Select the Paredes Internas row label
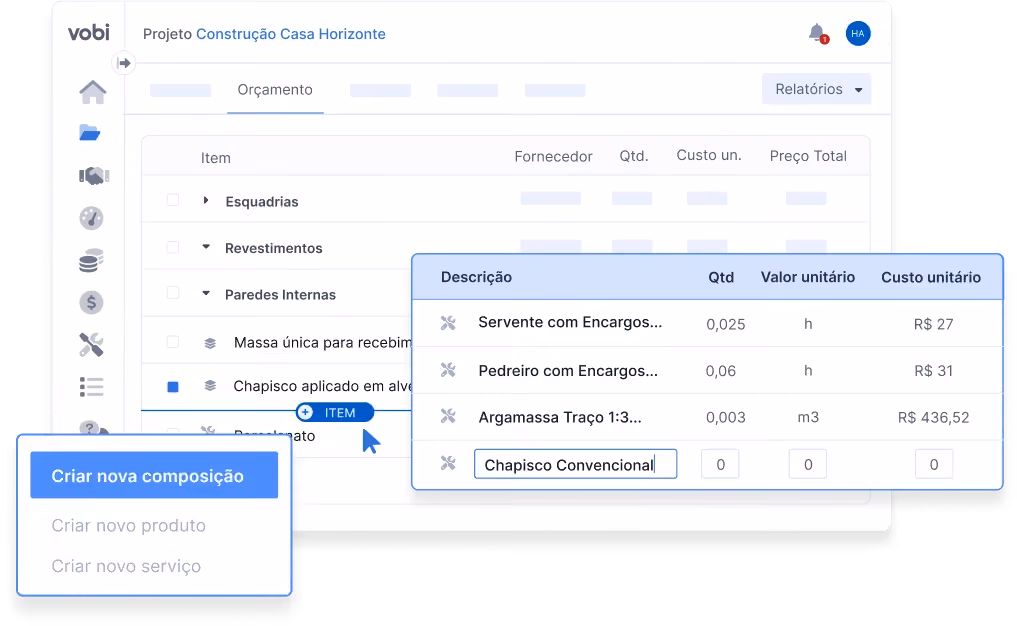Viewport: 1017px width, 626px height. (280, 295)
